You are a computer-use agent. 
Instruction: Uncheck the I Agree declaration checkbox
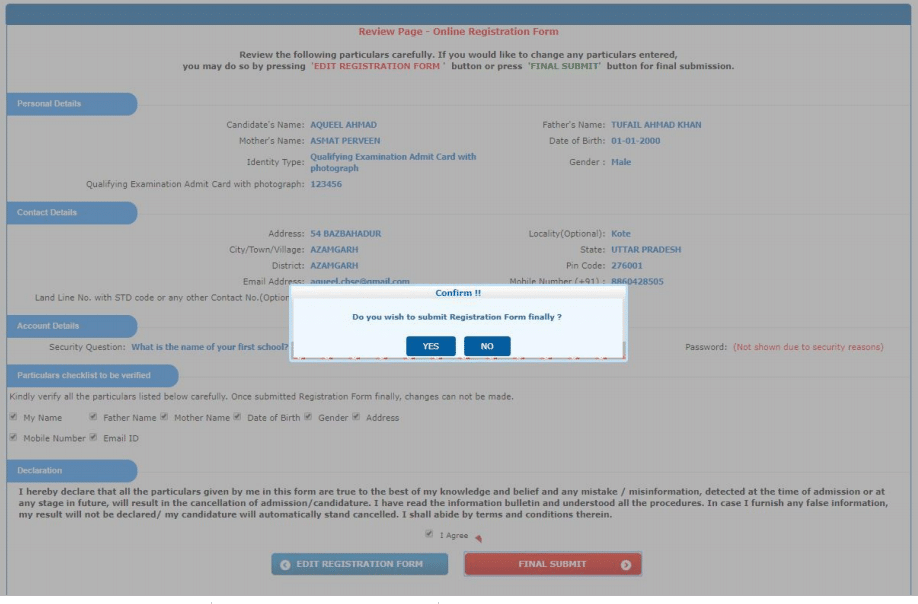pyautogui.click(x=429, y=535)
